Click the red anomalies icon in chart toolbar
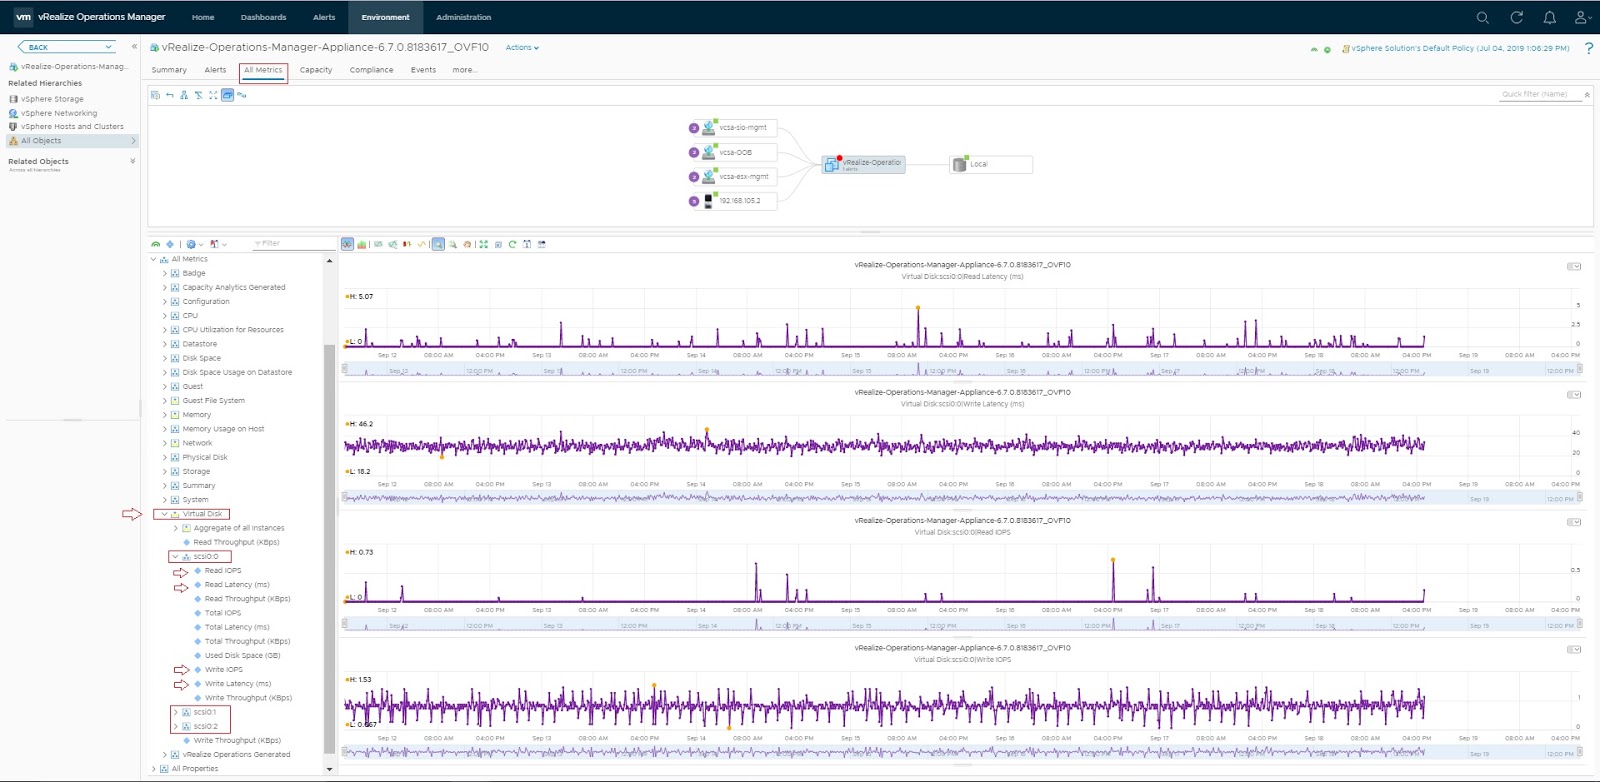Viewport: 1600px width, 782px height. pos(407,244)
